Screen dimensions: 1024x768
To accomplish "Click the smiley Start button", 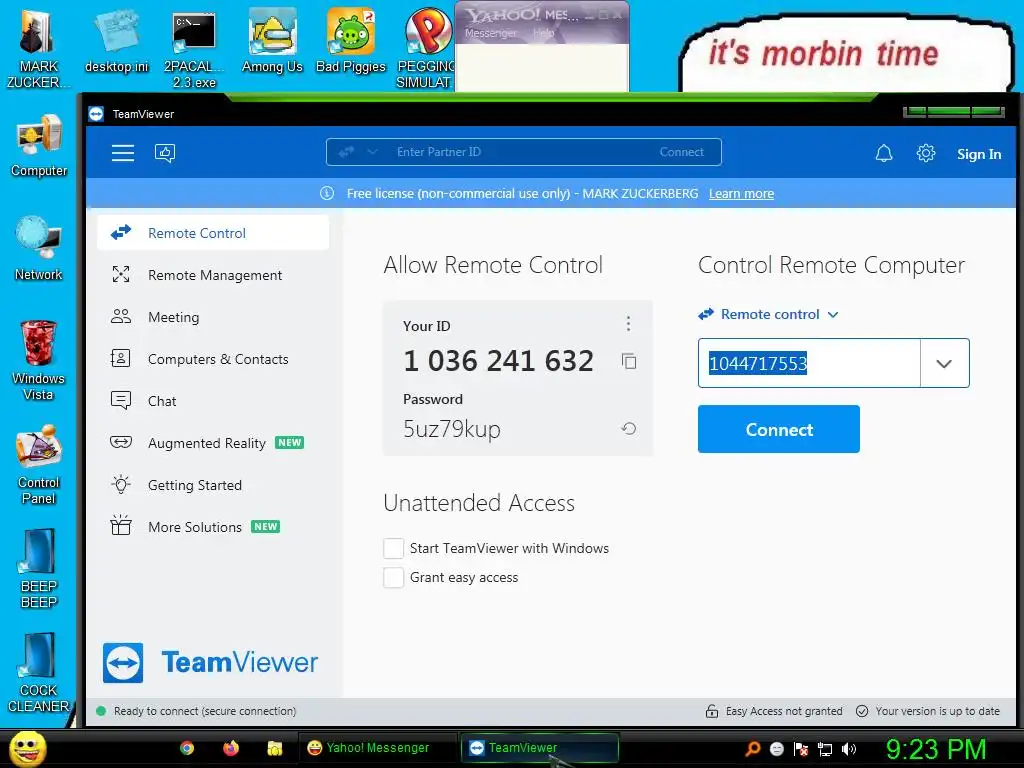I will tap(28, 748).
